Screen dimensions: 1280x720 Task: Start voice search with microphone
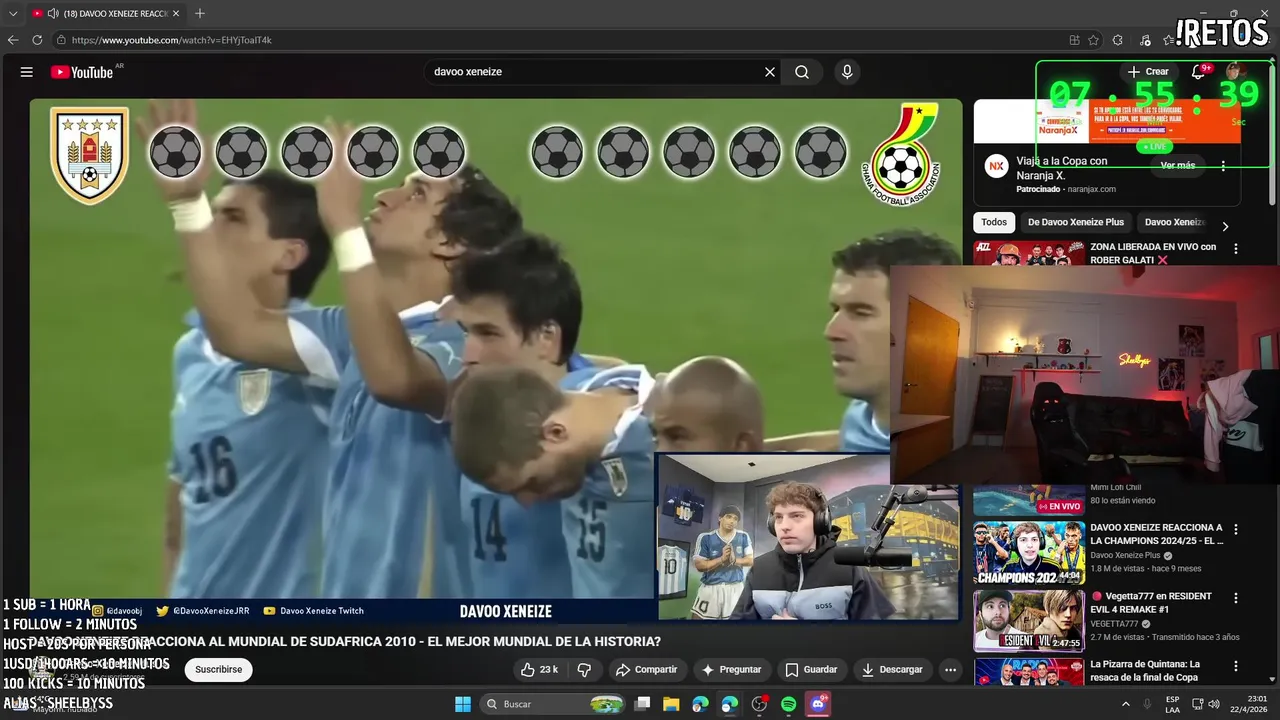click(x=847, y=72)
